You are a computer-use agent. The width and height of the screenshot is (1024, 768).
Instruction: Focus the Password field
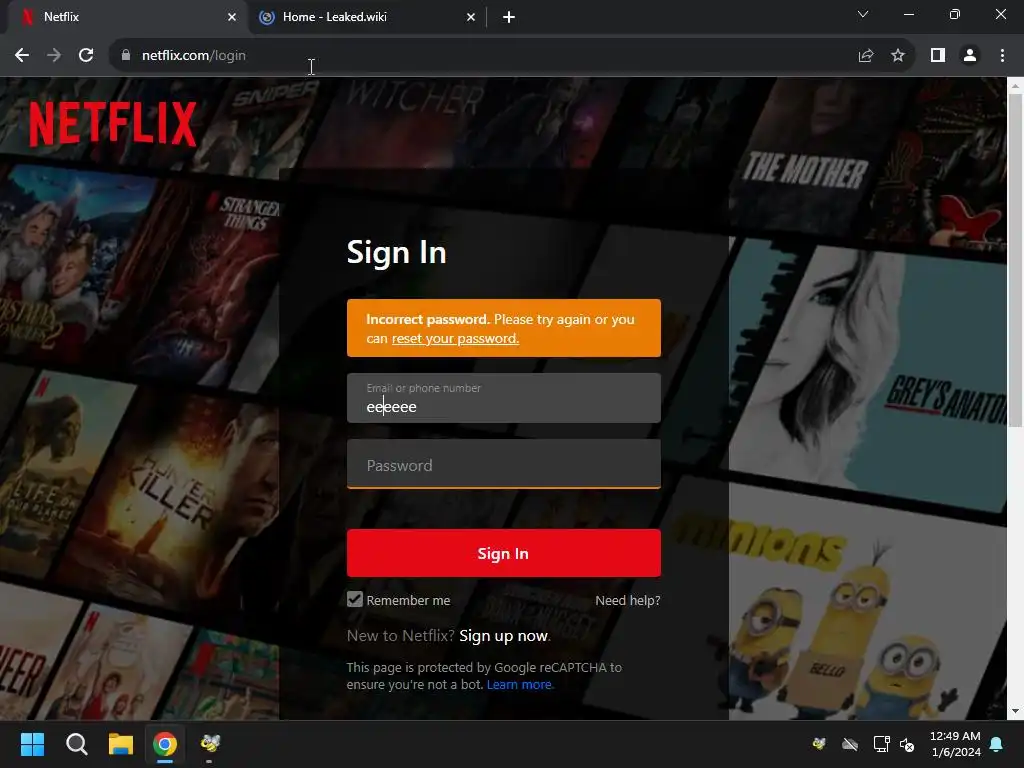tap(504, 464)
